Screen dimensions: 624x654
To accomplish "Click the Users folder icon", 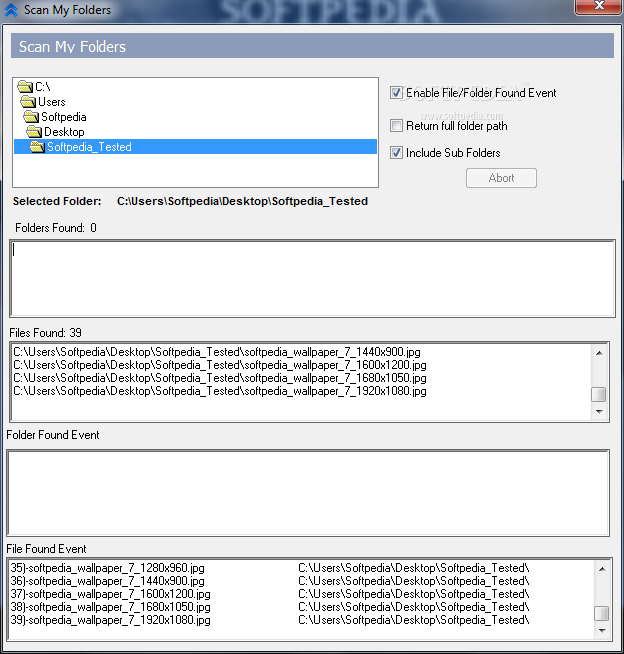I will (28, 102).
